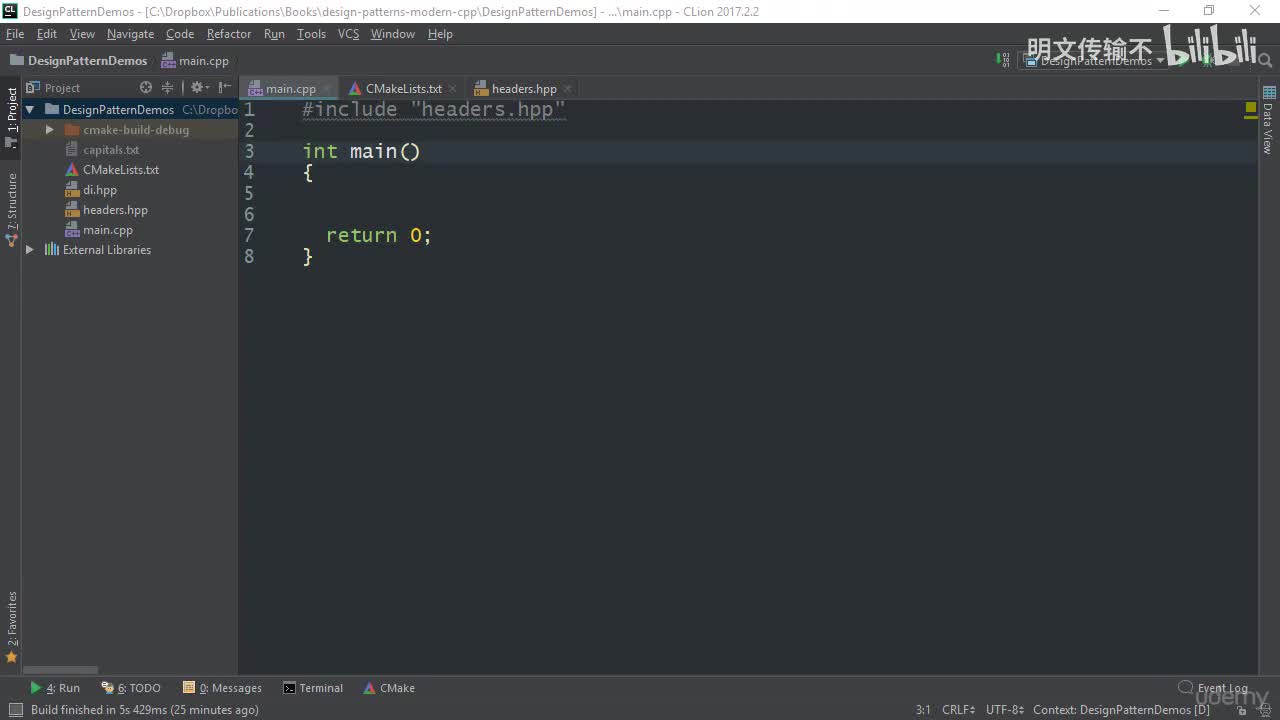Select the main.cpp editor tab
The height and width of the screenshot is (720, 1280).
coord(289,89)
